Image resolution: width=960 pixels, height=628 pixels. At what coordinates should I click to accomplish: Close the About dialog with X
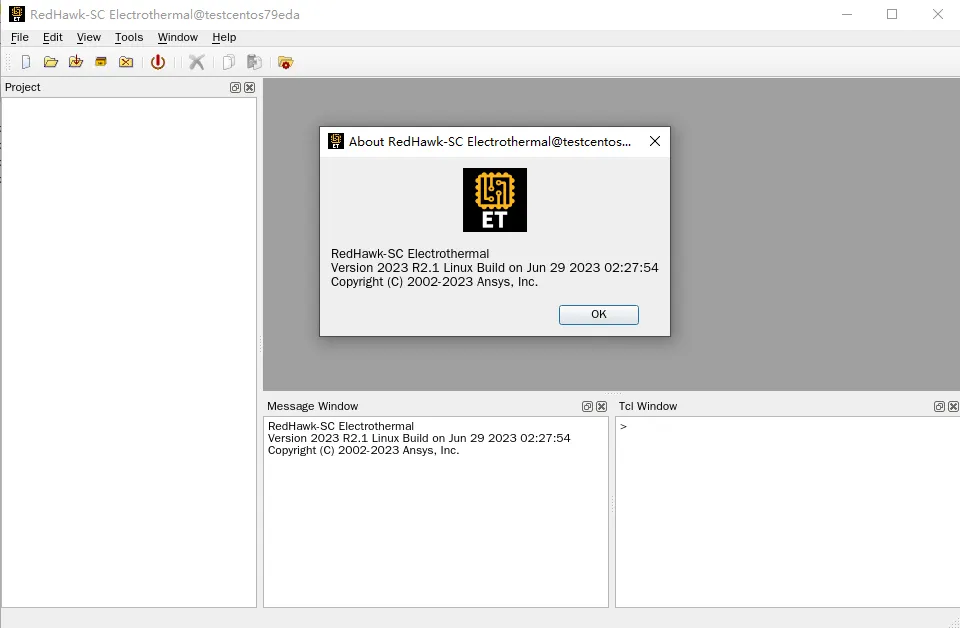tap(654, 141)
